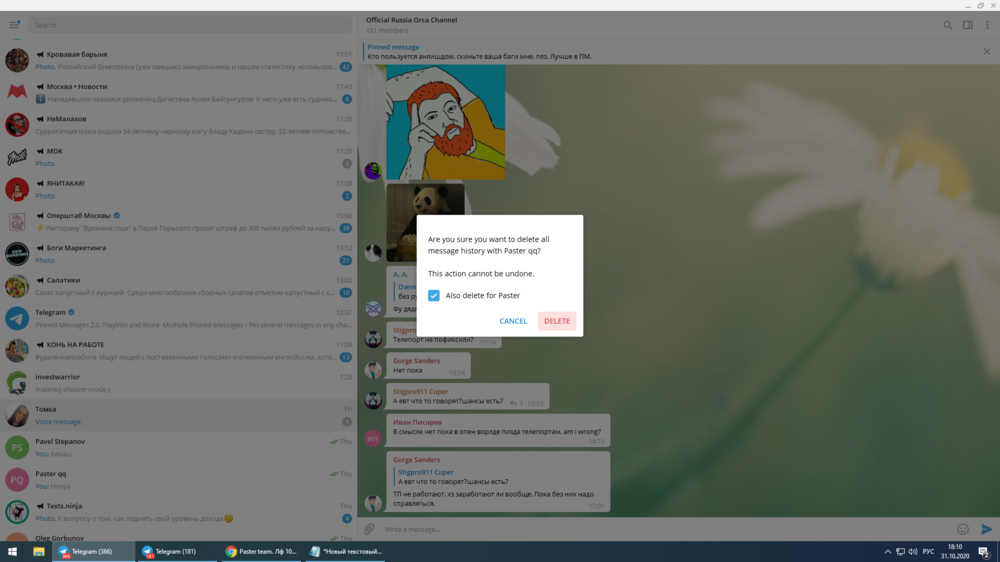Open the Texts.ninja channel
The width and height of the screenshot is (1000, 562).
[x=179, y=512]
